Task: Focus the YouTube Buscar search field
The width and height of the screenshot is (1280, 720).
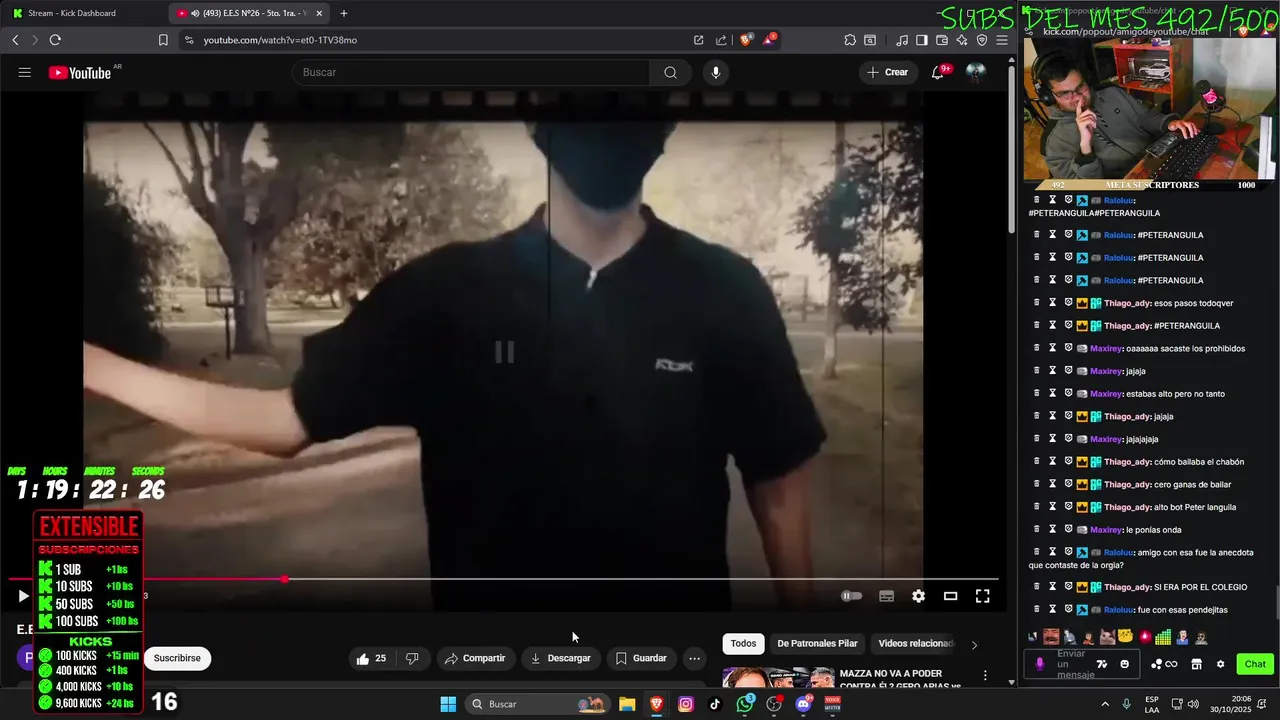Action: (471, 72)
